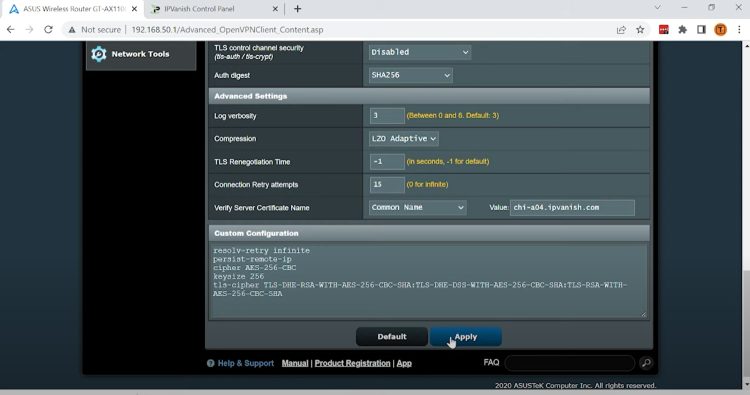Image resolution: width=750 pixels, height=395 pixels.
Task: Toggle the browser side panel
Action: click(x=701, y=30)
